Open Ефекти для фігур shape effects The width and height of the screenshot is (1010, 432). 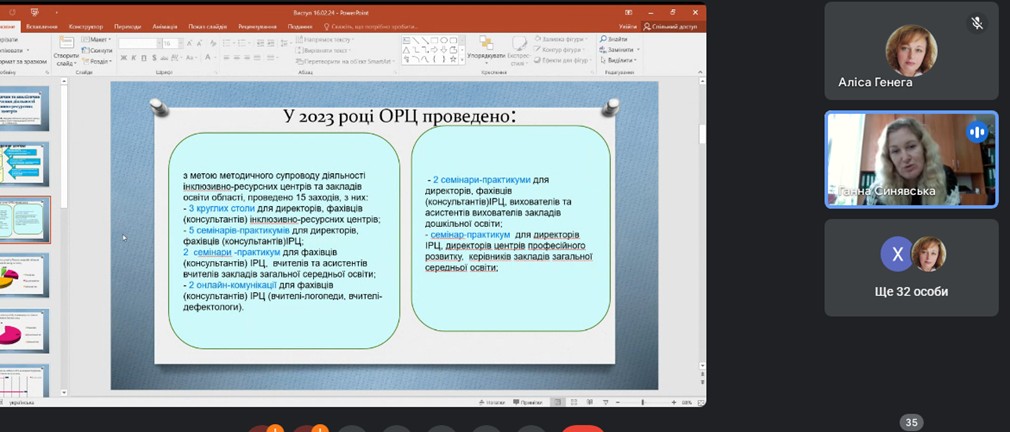pyautogui.click(x=562, y=61)
